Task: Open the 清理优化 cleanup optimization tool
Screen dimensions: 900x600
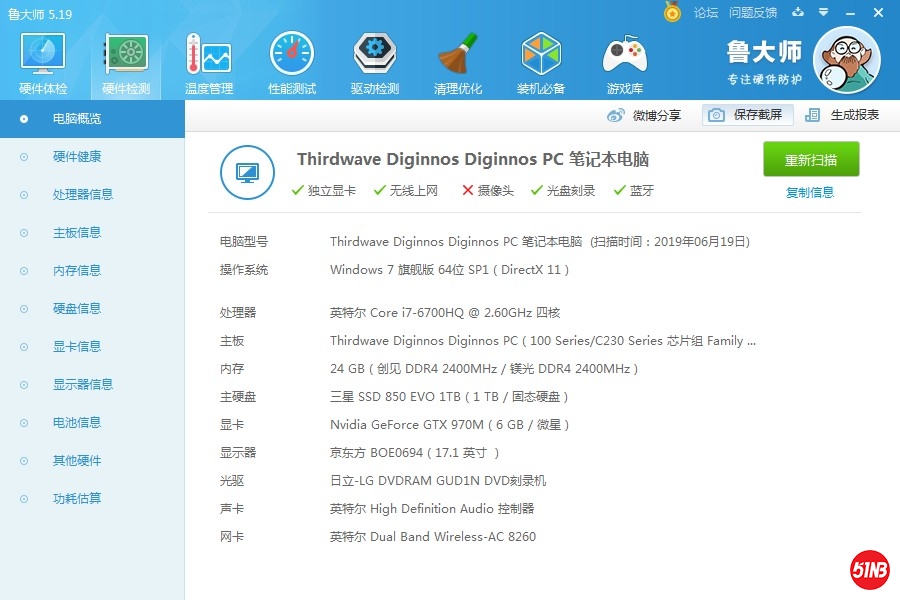Action: click(457, 60)
